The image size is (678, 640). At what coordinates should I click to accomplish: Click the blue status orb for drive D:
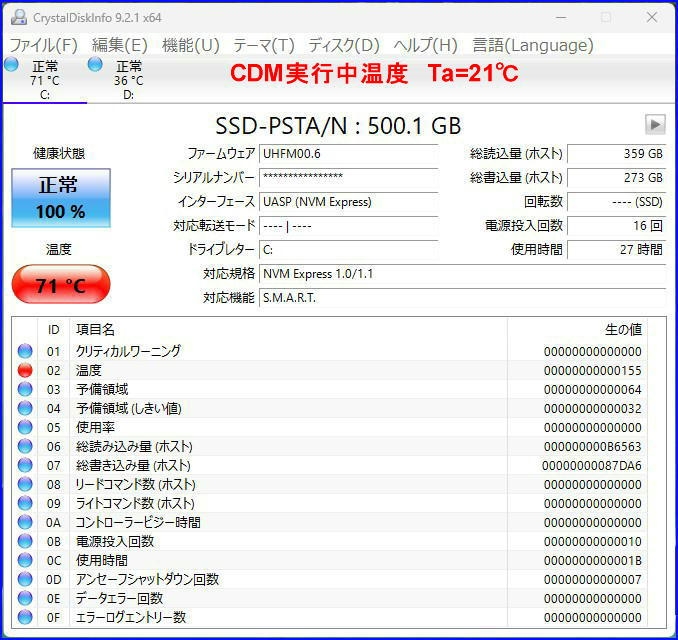coord(95,64)
